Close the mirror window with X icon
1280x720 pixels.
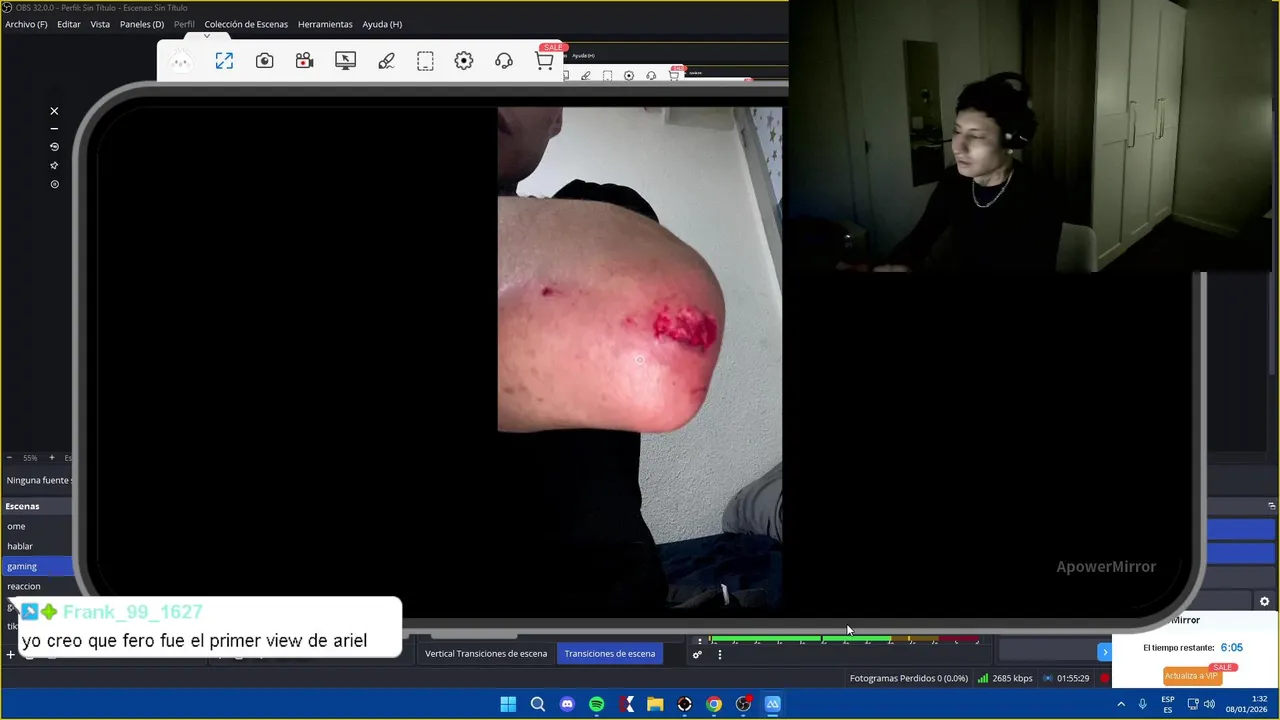tap(54, 111)
